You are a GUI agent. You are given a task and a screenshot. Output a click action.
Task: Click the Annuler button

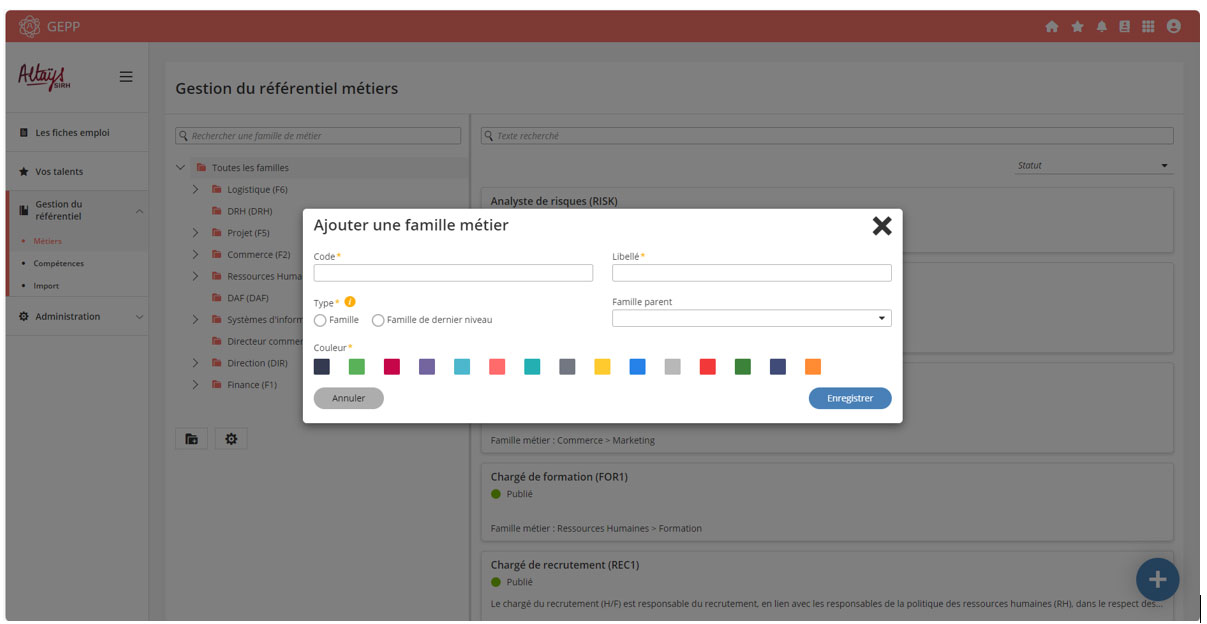pyautogui.click(x=348, y=398)
